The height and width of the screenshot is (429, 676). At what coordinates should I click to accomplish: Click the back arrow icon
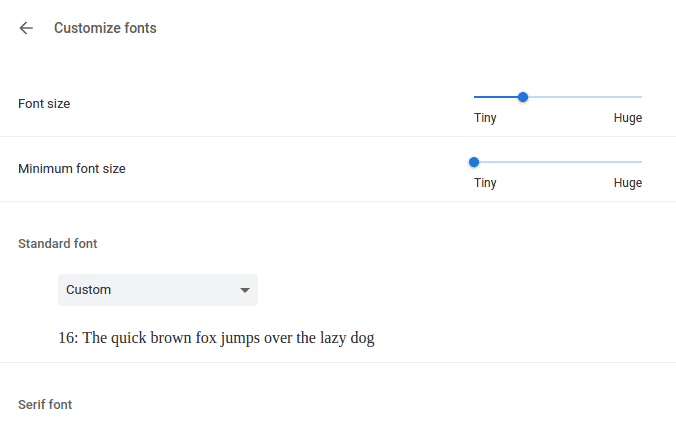[x=26, y=28]
